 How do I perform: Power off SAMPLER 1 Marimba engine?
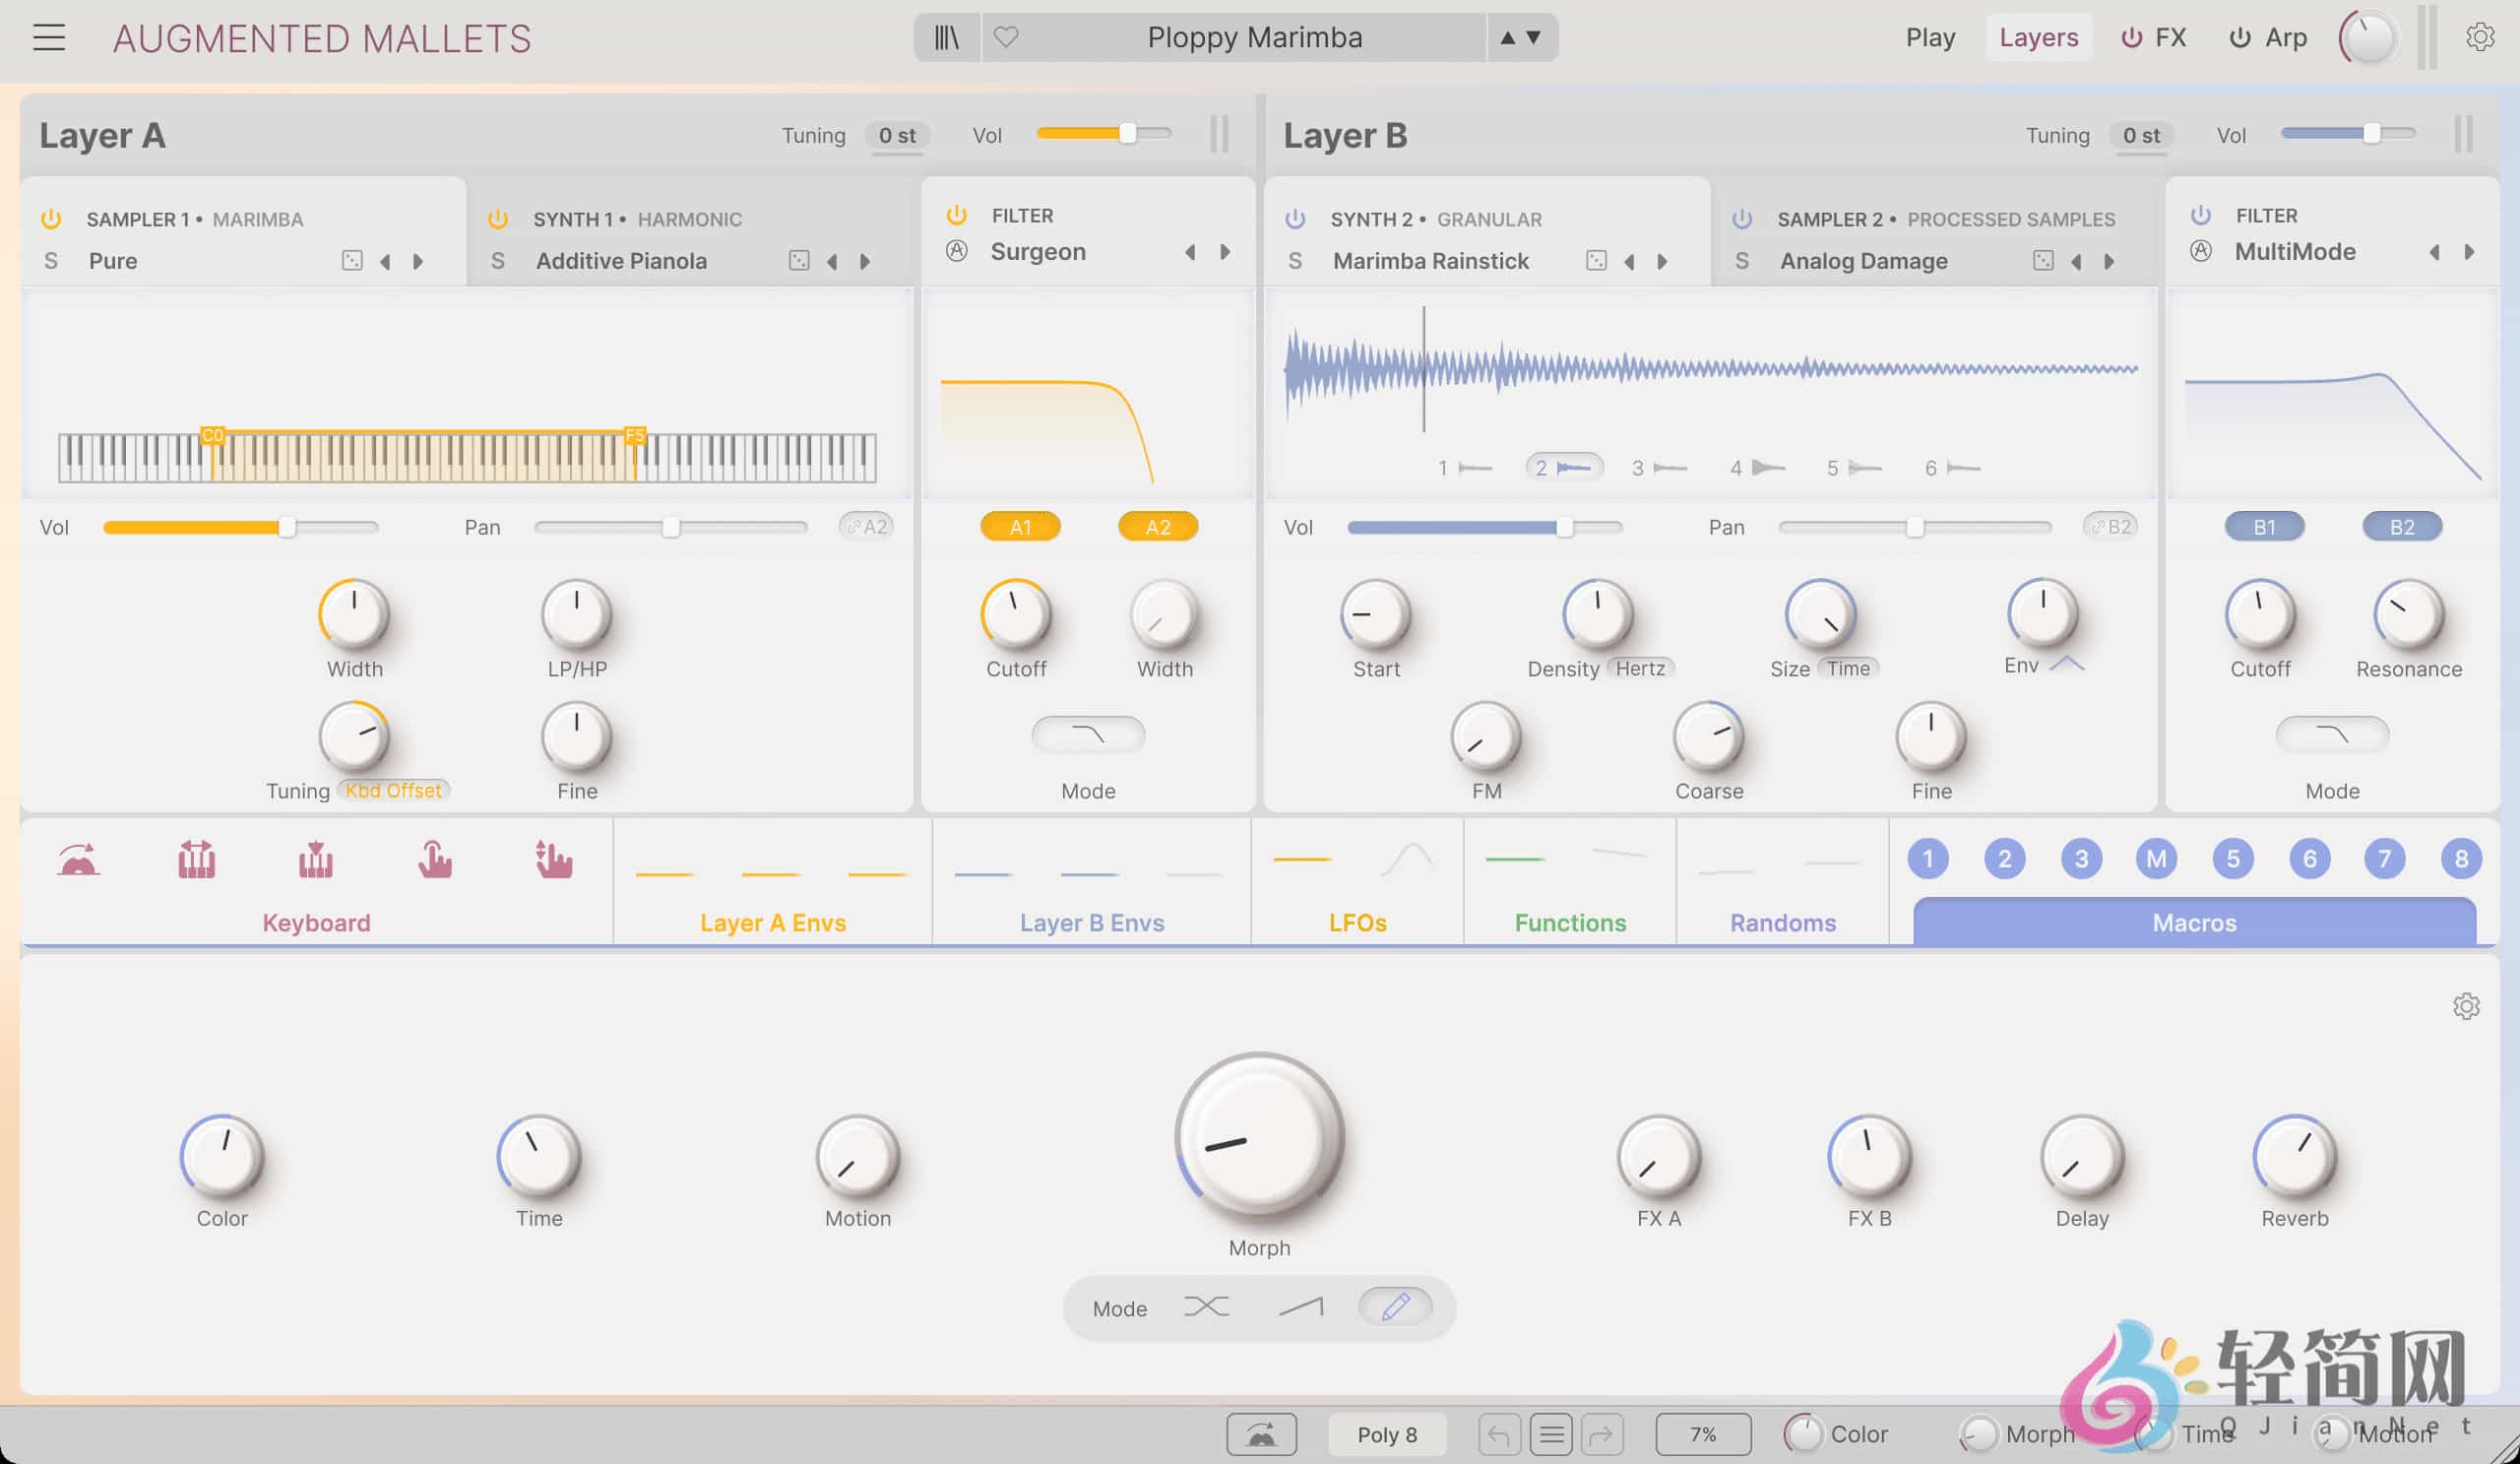(x=49, y=219)
